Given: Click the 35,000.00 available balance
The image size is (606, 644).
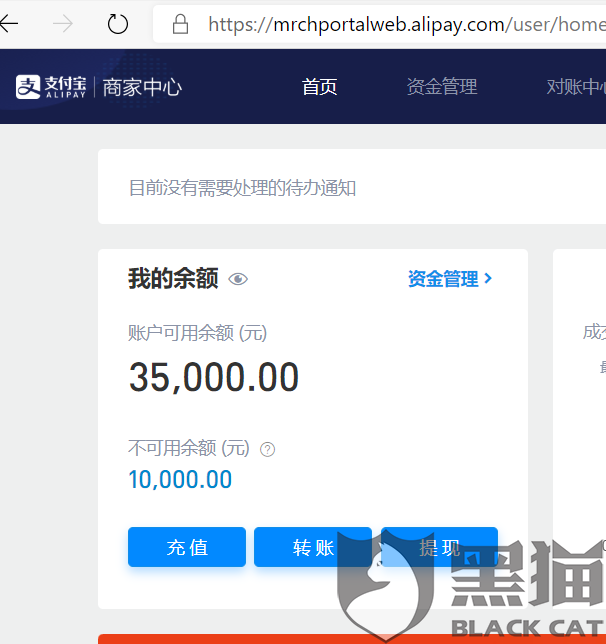Looking at the screenshot, I should (214, 377).
